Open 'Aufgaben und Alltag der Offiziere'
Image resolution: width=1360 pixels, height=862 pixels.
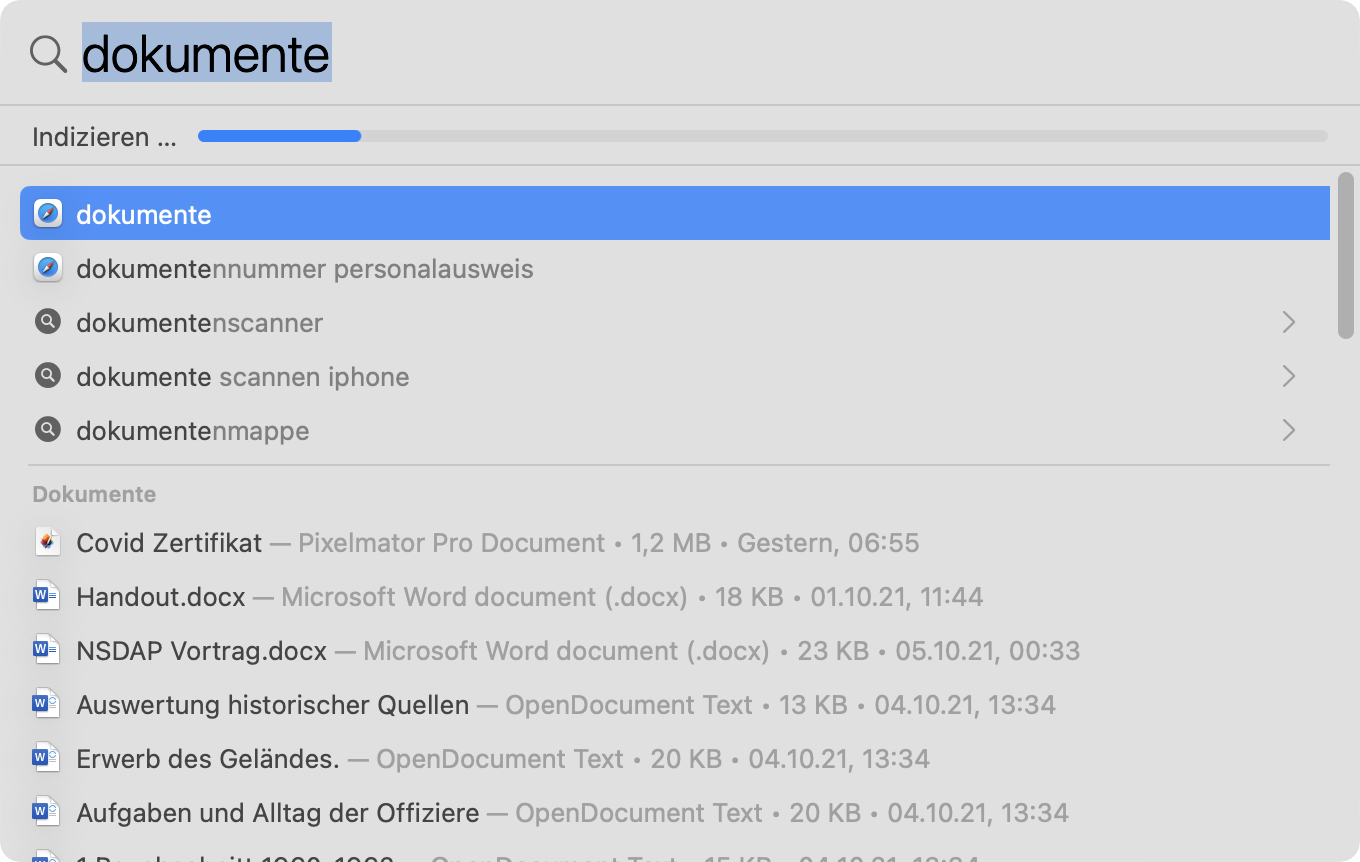click(278, 812)
